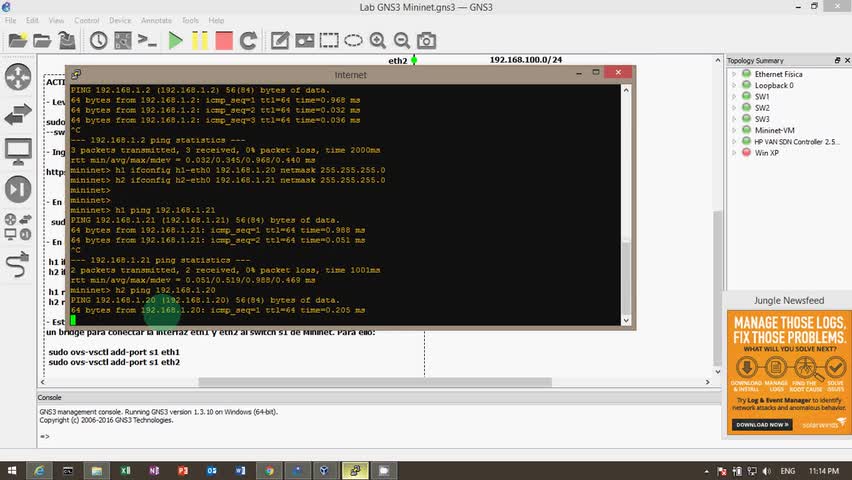The image size is (852, 480).
Task: Expand SW3 node in Topology Summary
Action: pyautogui.click(x=734, y=119)
